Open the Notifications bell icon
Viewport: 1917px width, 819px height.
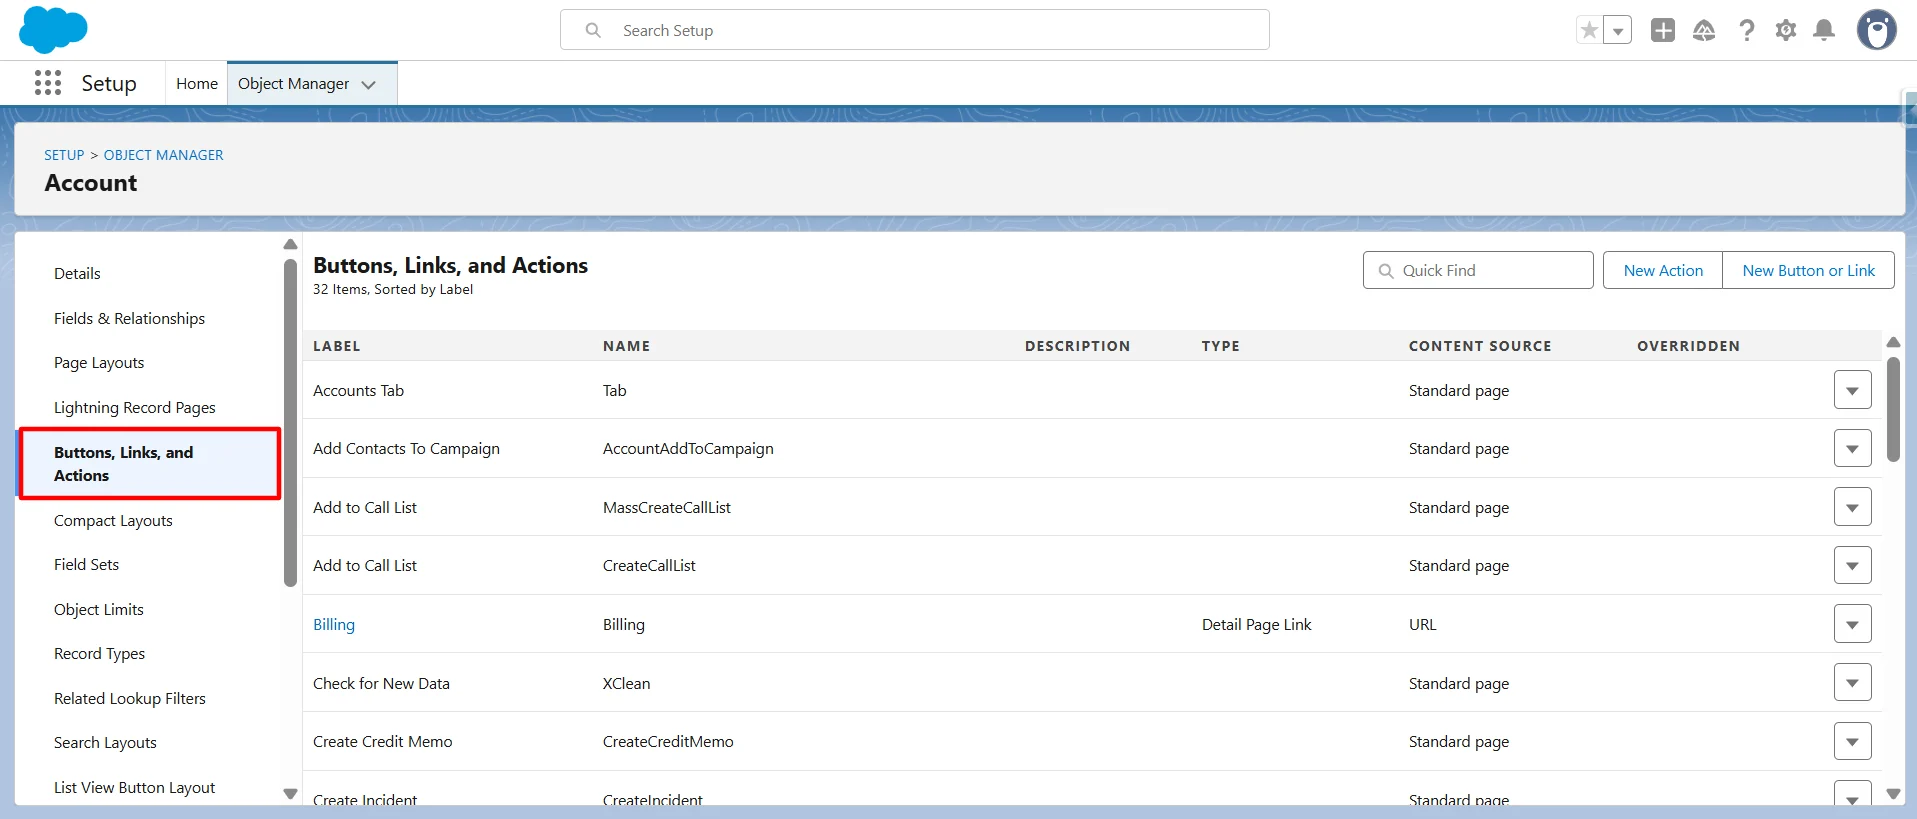tap(1824, 30)
